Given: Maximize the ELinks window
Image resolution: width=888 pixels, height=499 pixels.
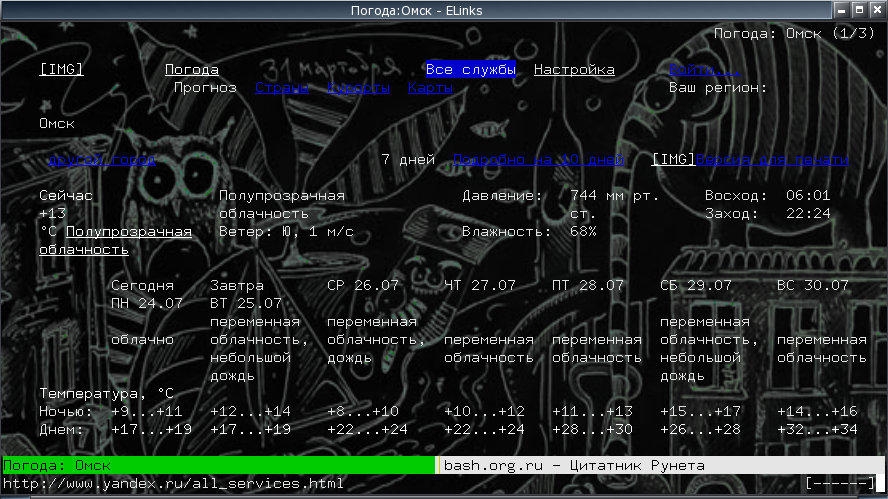Looking at the screenshot, I should [859, 9].
